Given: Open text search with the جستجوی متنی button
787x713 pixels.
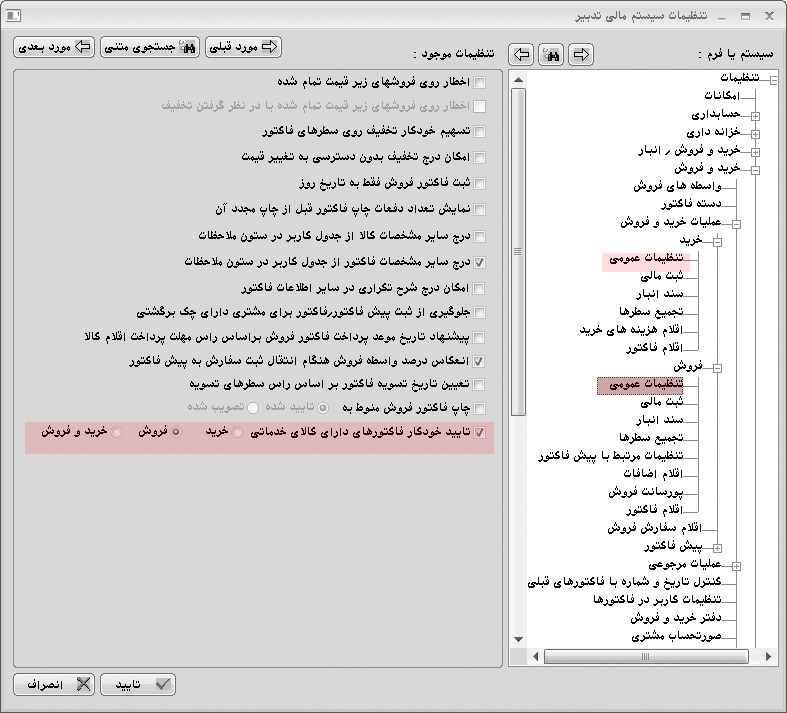Looking at the screenshot, I should point(151,47).
